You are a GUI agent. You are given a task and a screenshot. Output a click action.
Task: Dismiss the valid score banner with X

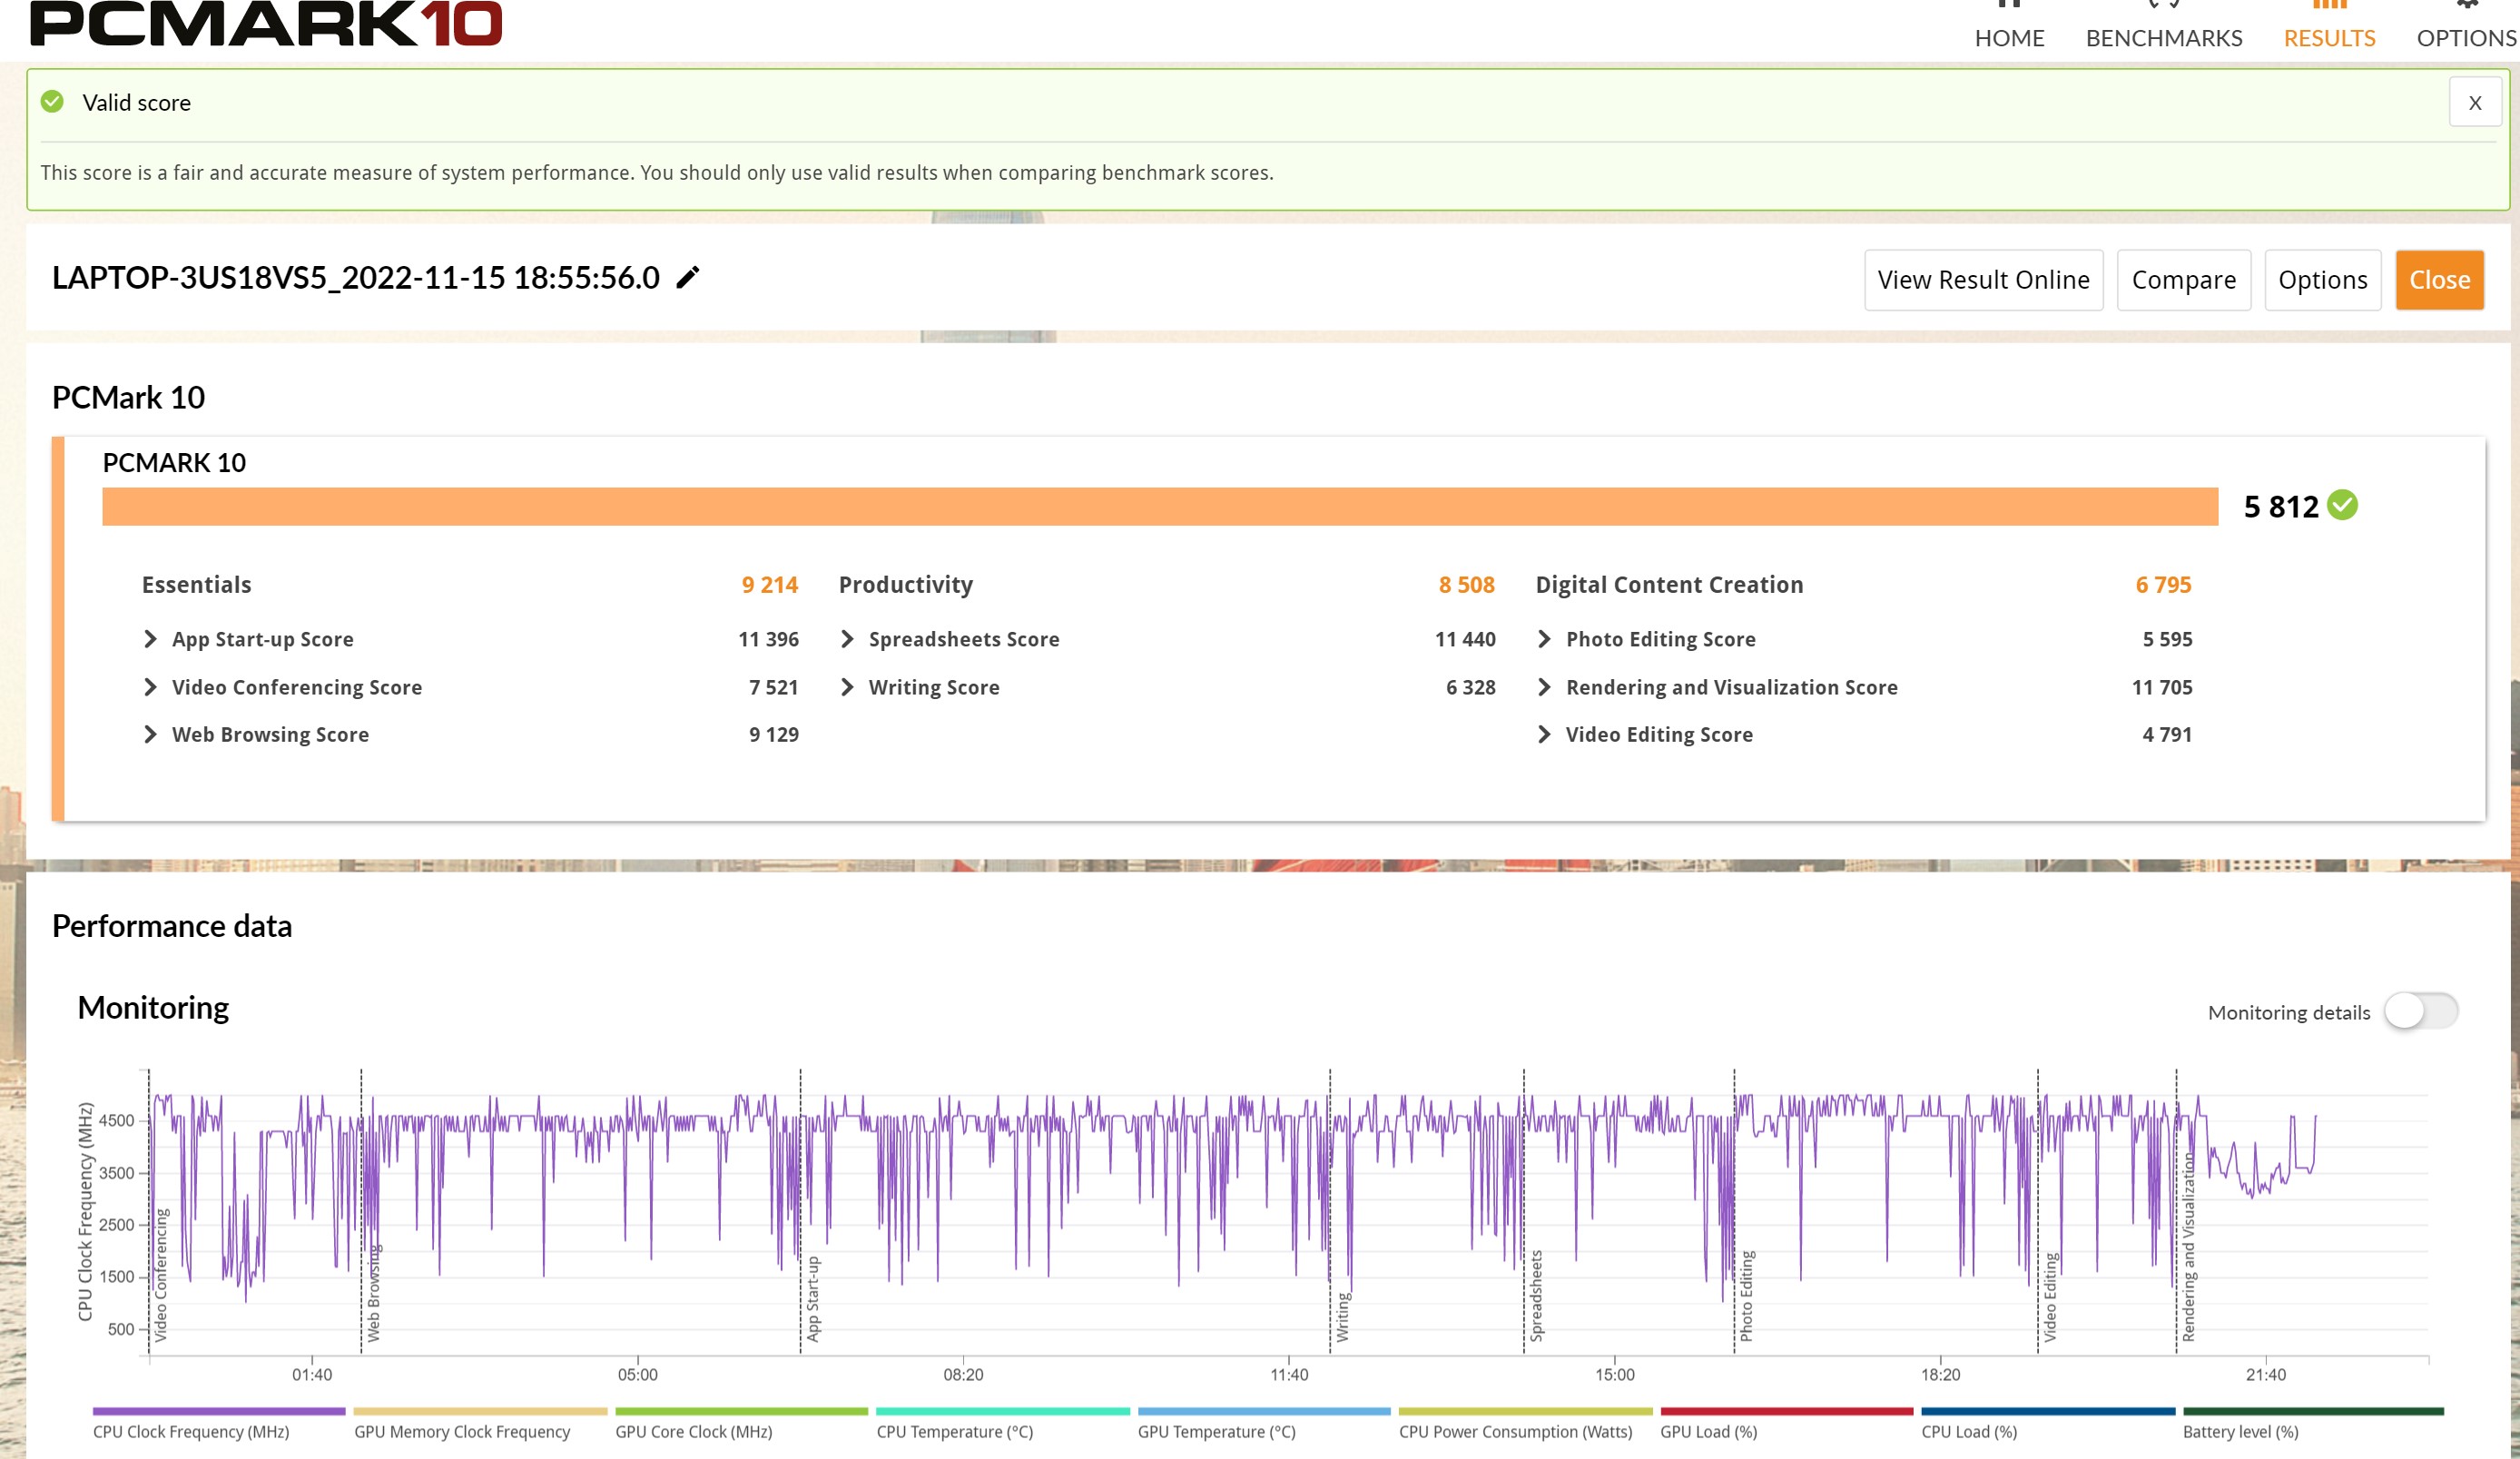tap(2475, 102)
